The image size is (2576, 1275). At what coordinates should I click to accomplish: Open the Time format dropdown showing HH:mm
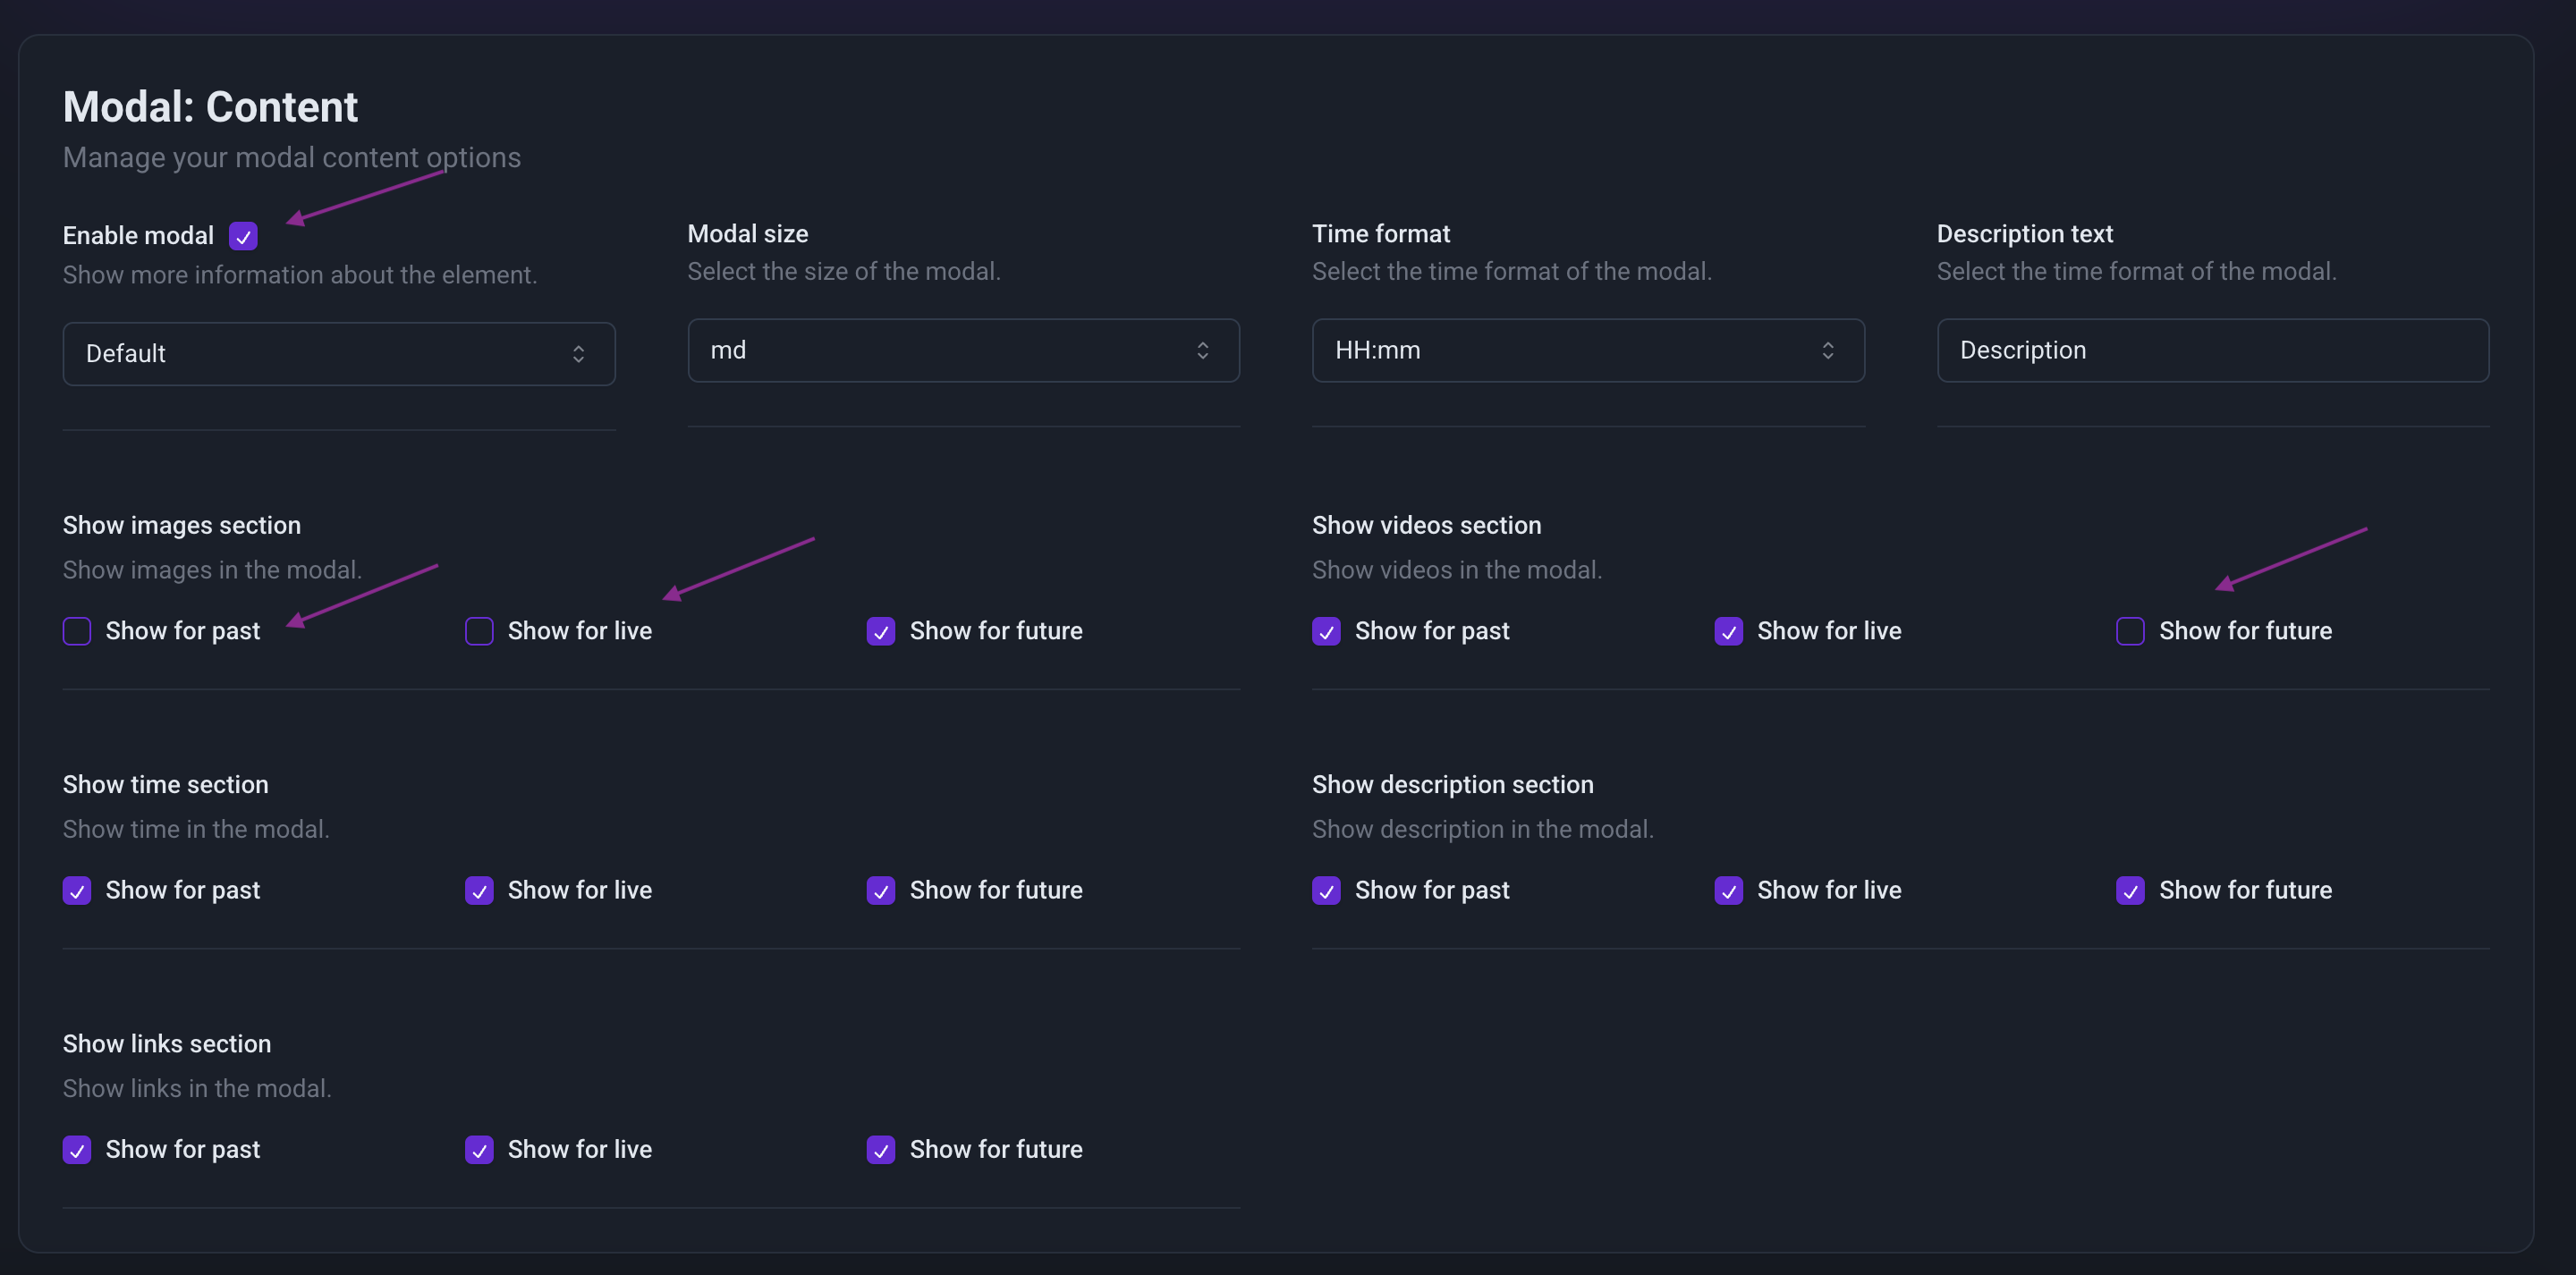(x=1588, y=350)
